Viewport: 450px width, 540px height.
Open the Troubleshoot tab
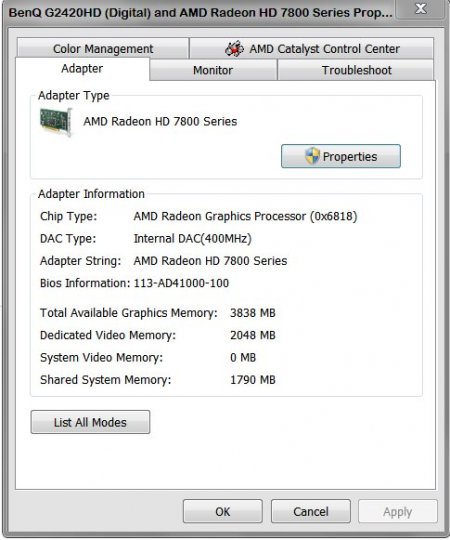click(x=356, y=70)
